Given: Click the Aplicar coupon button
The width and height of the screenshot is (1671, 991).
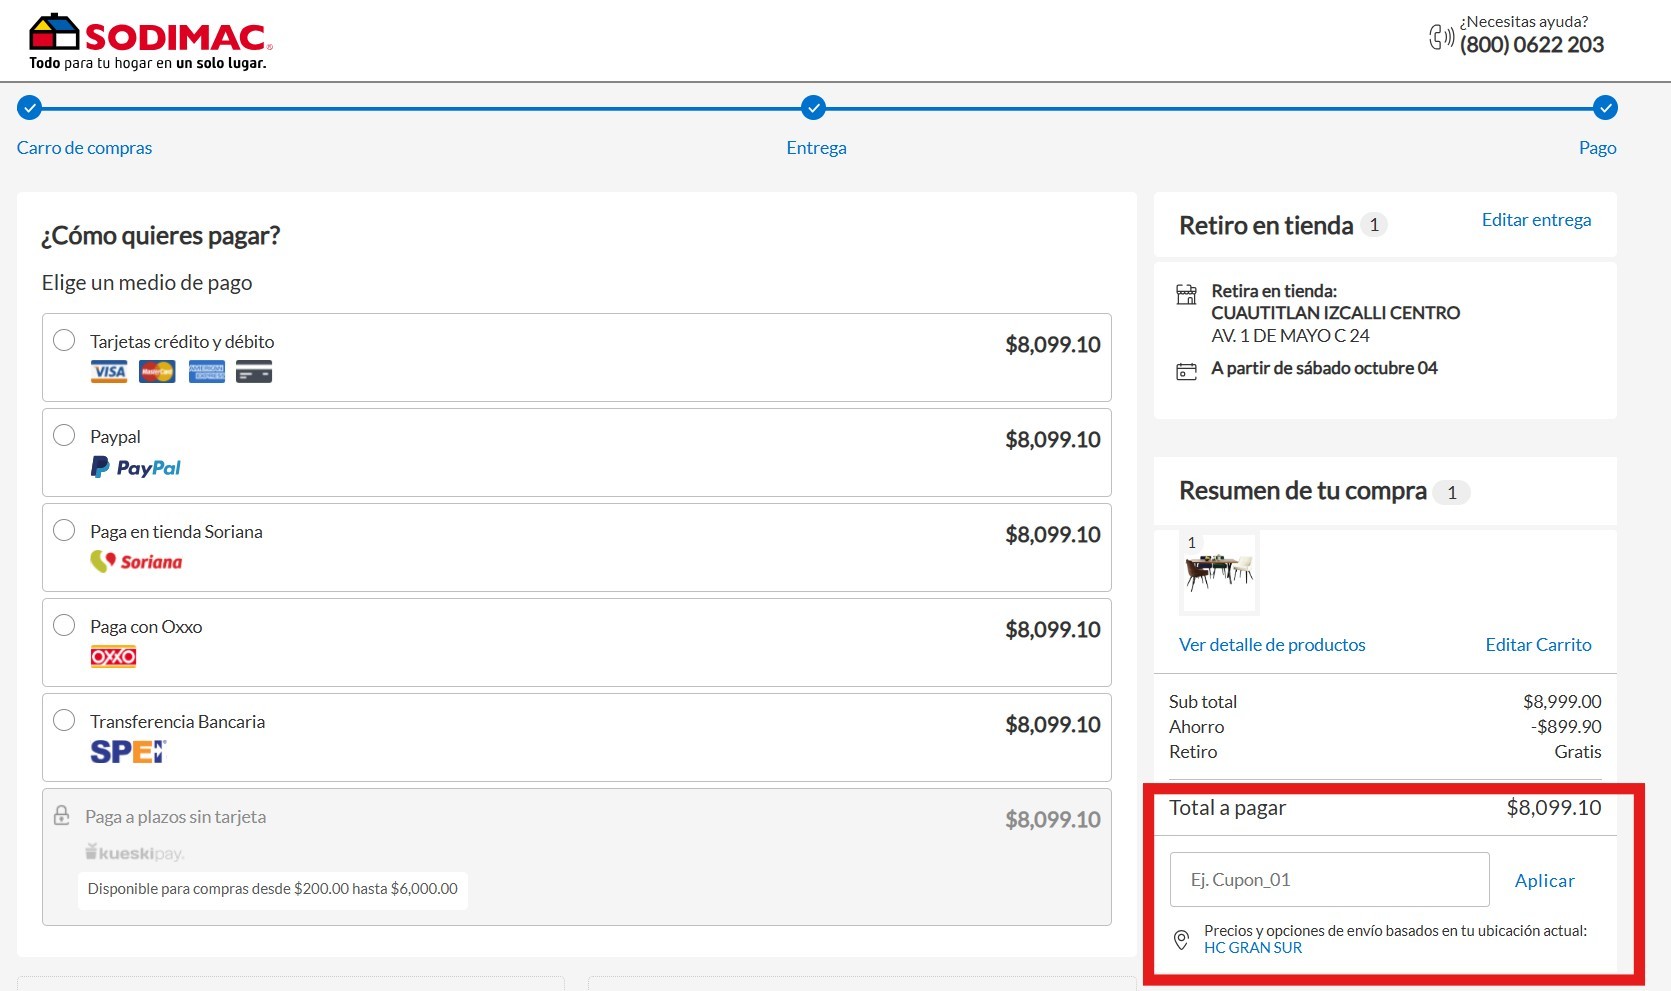Looking at the screenshot, I should point(1544,881).
